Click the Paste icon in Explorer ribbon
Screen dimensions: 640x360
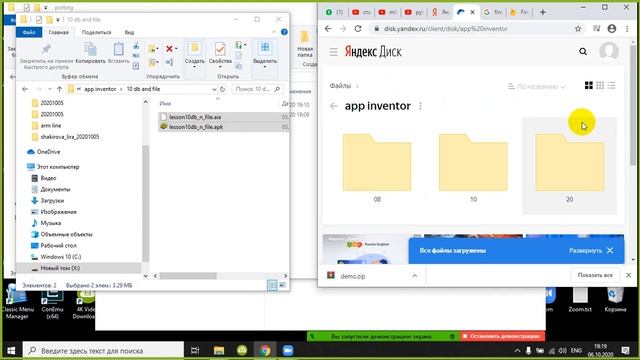(118, 49)
